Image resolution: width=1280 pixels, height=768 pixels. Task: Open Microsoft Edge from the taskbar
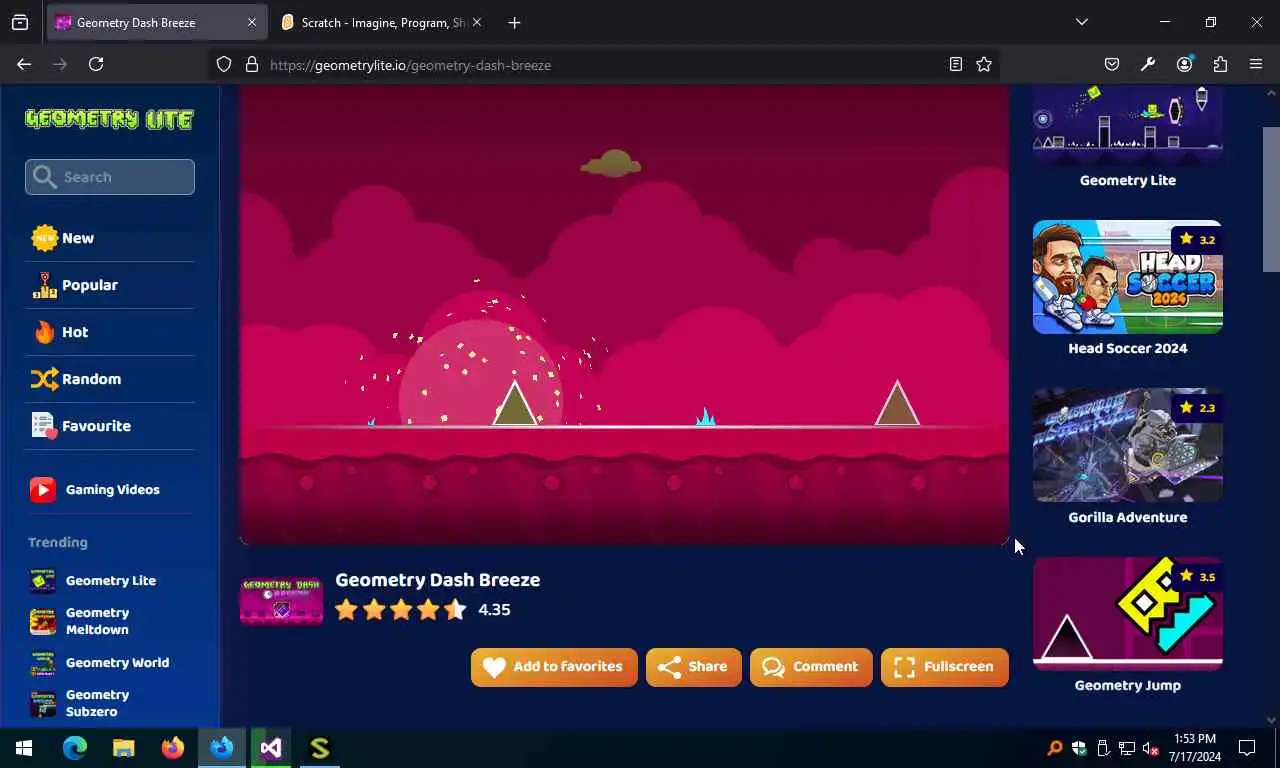coord(75,747)
